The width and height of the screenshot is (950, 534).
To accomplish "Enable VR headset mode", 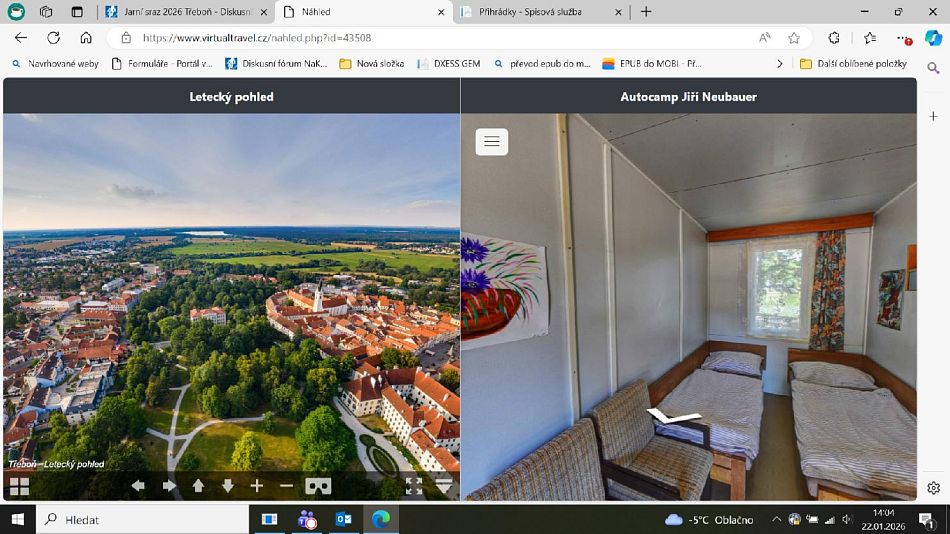I will pos(319,486).
